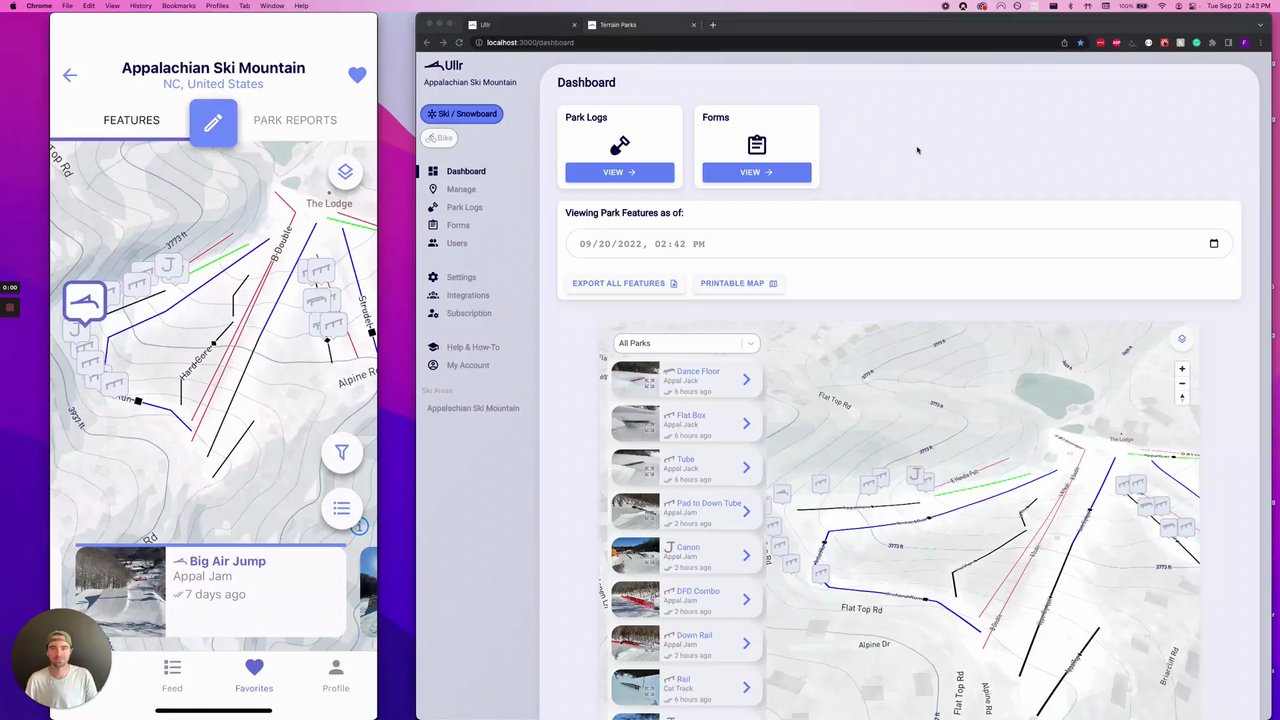
Task: Toggle the favorite heart for Appalachian Ski Mountain
Action: [x=357, y=75]
